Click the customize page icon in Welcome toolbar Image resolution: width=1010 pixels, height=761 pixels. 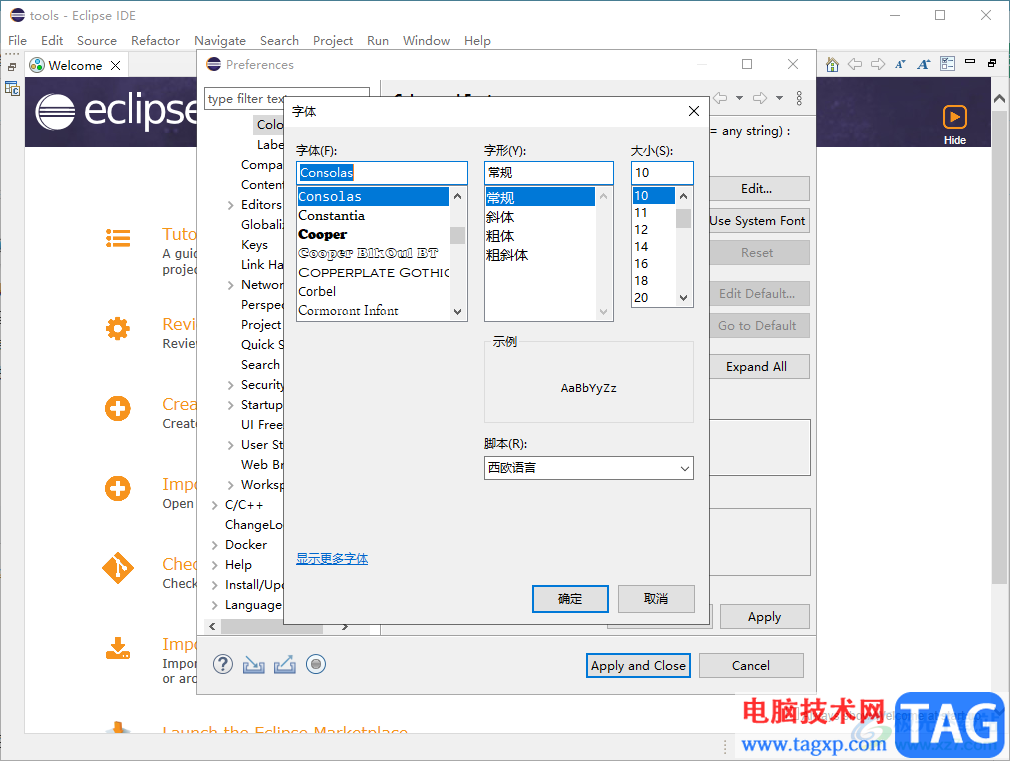tap(947, 63)
